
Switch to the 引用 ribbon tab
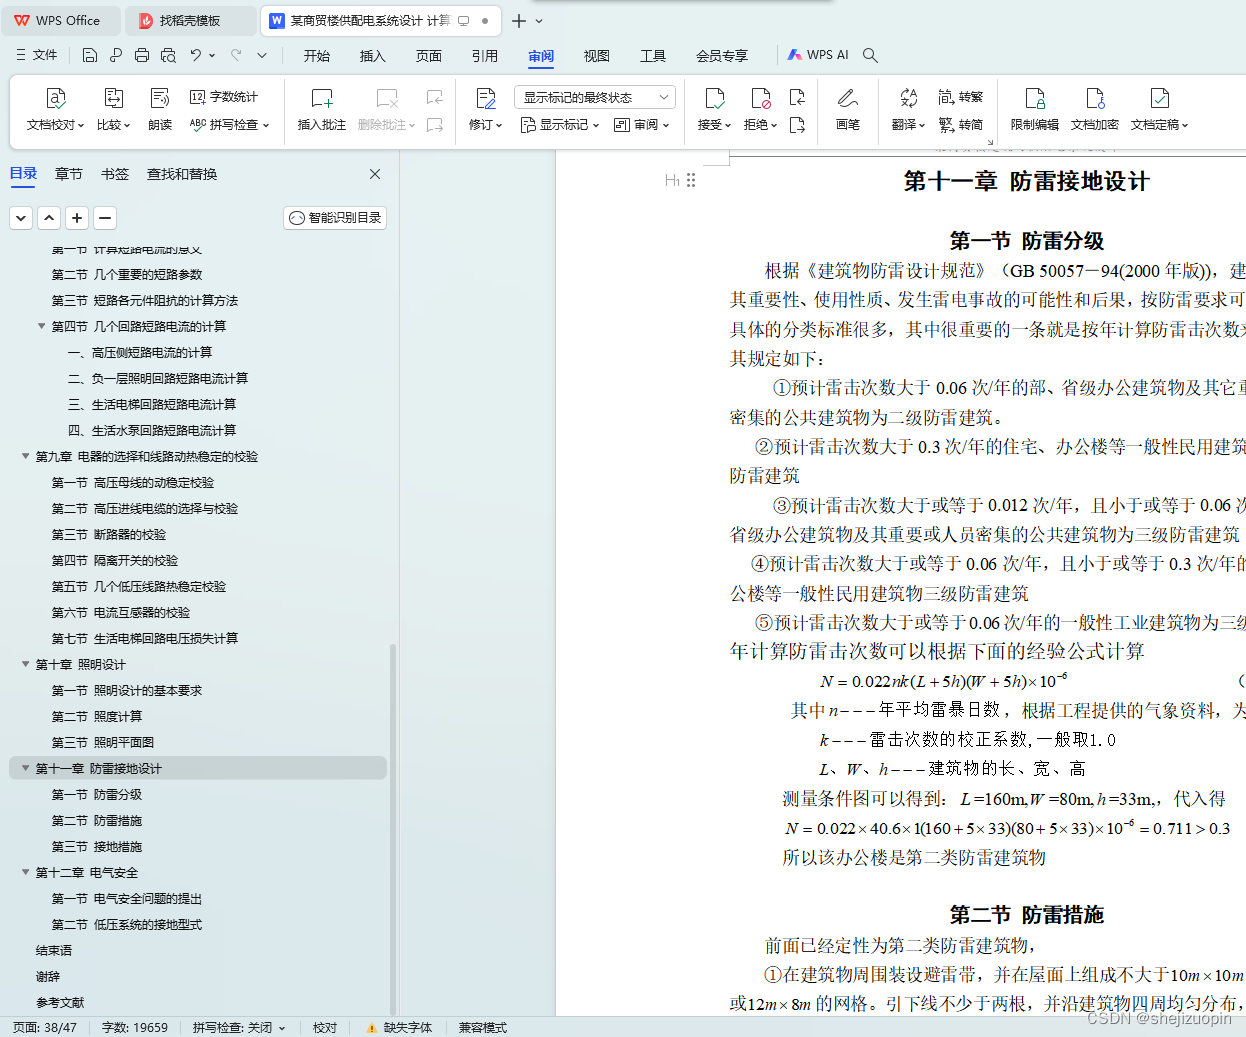click(x=485, y=56)
